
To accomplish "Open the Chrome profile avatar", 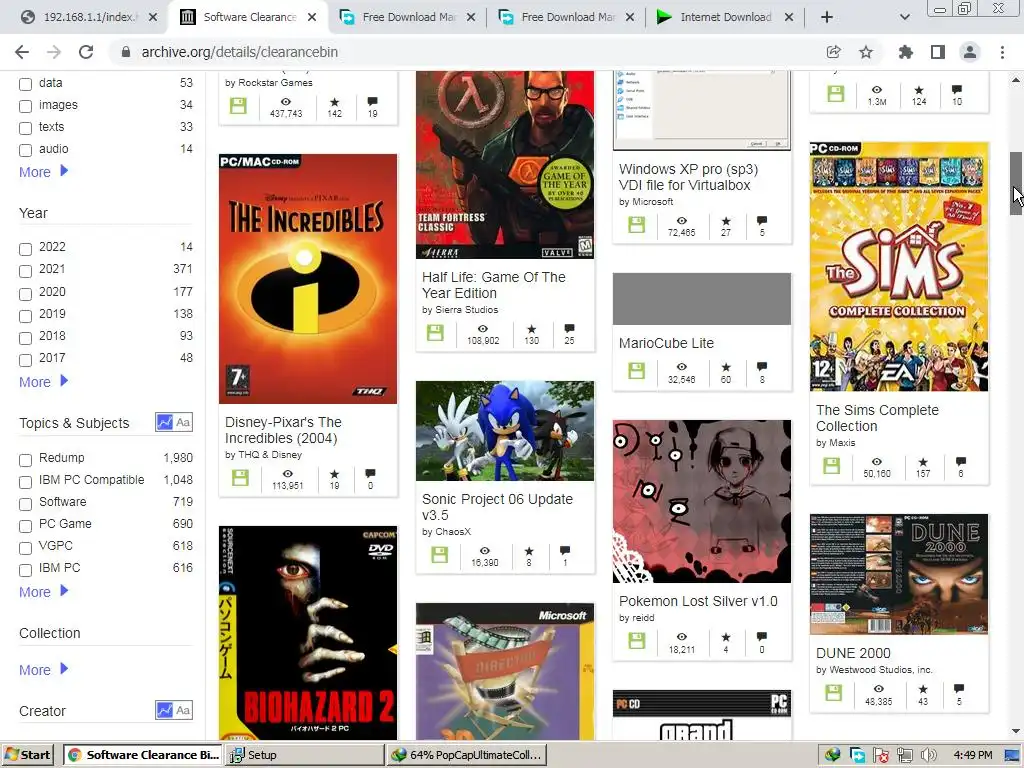I will point(970,52).
